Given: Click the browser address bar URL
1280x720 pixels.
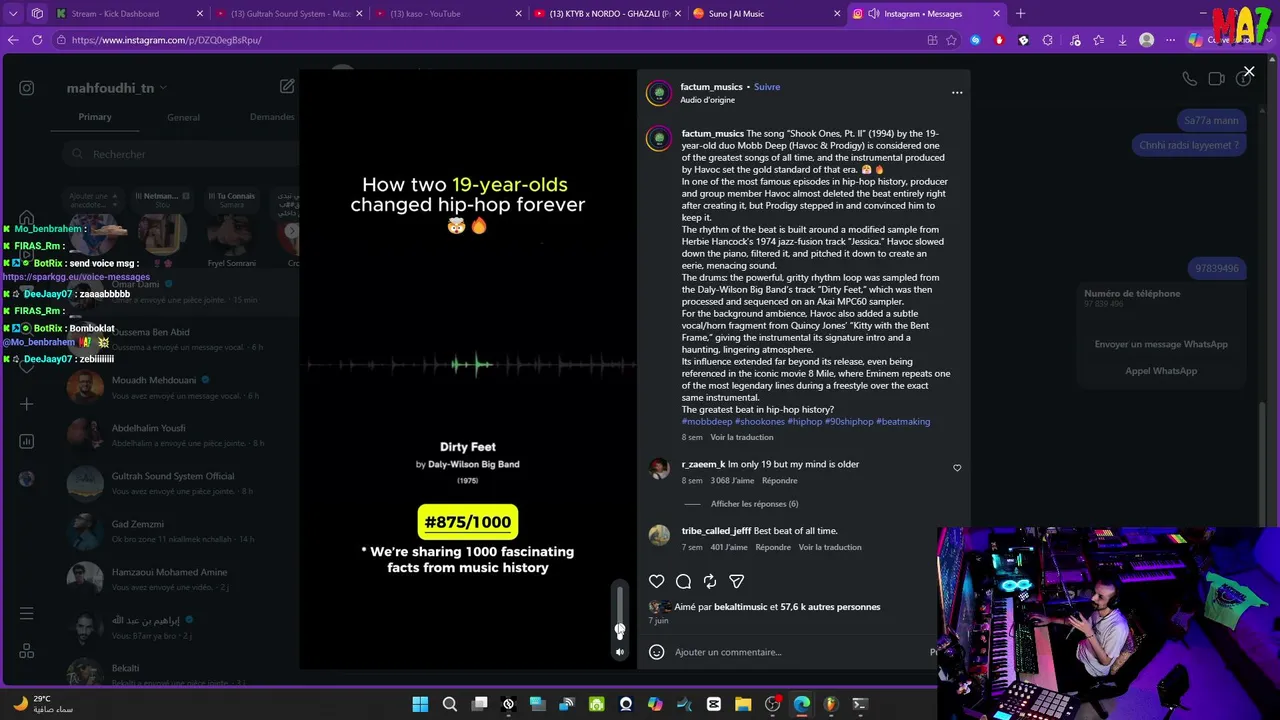Looking at the screenshot, I should [x=167, y=40].
